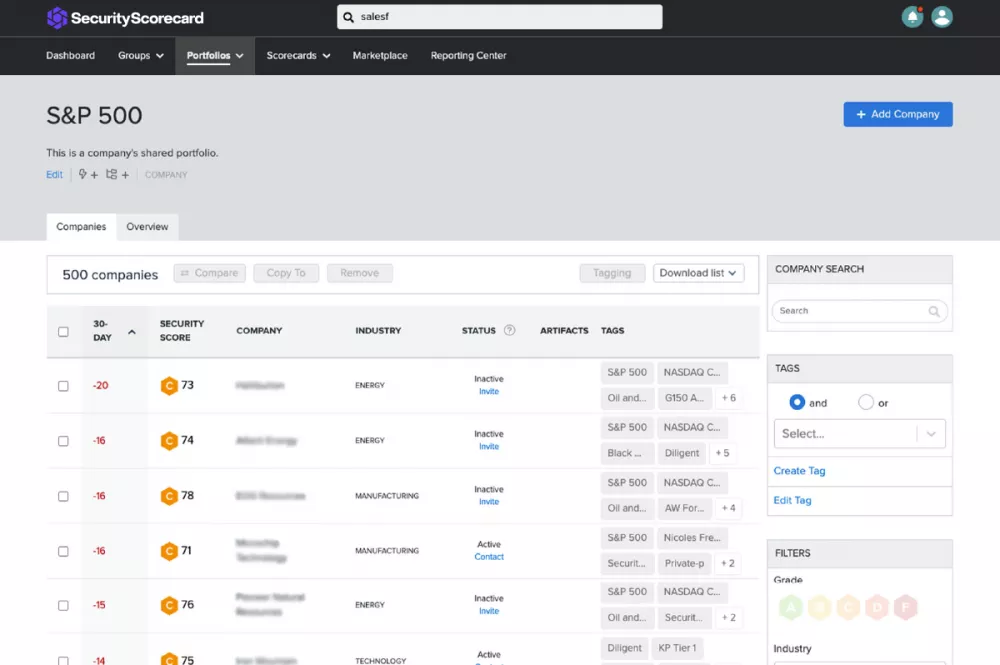Click the Edit Tag link
Viewport: 1000px width, 665px height.
[792, 501]
